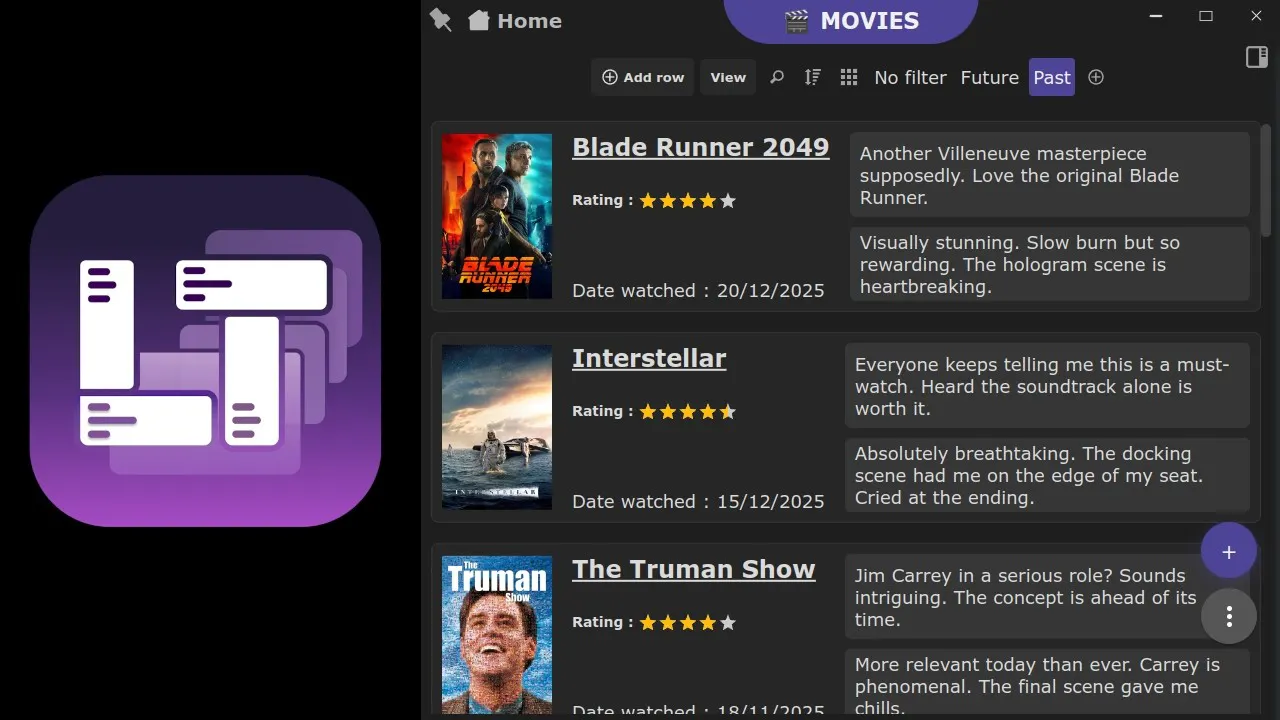This screenshot has width=1280, height=720.
Task: Open search with the magnifier icon
Action: click(x=777, y=77)
